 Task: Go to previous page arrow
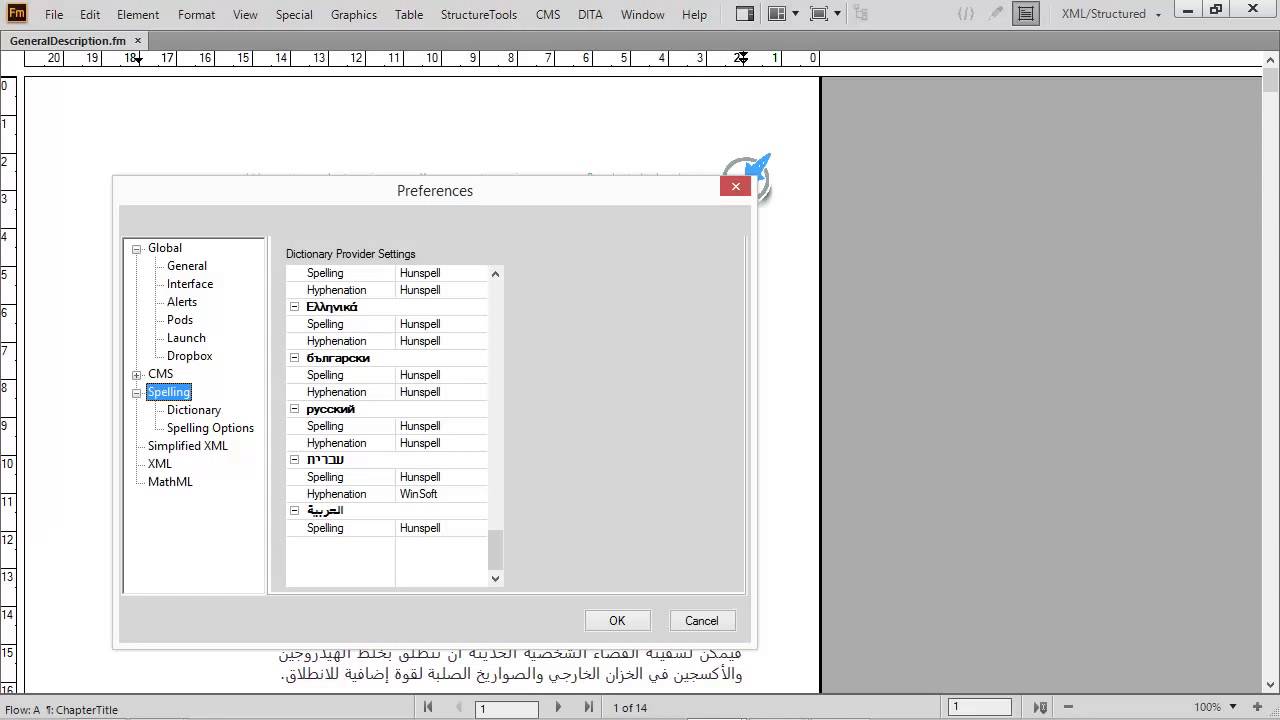pos(459,707)
